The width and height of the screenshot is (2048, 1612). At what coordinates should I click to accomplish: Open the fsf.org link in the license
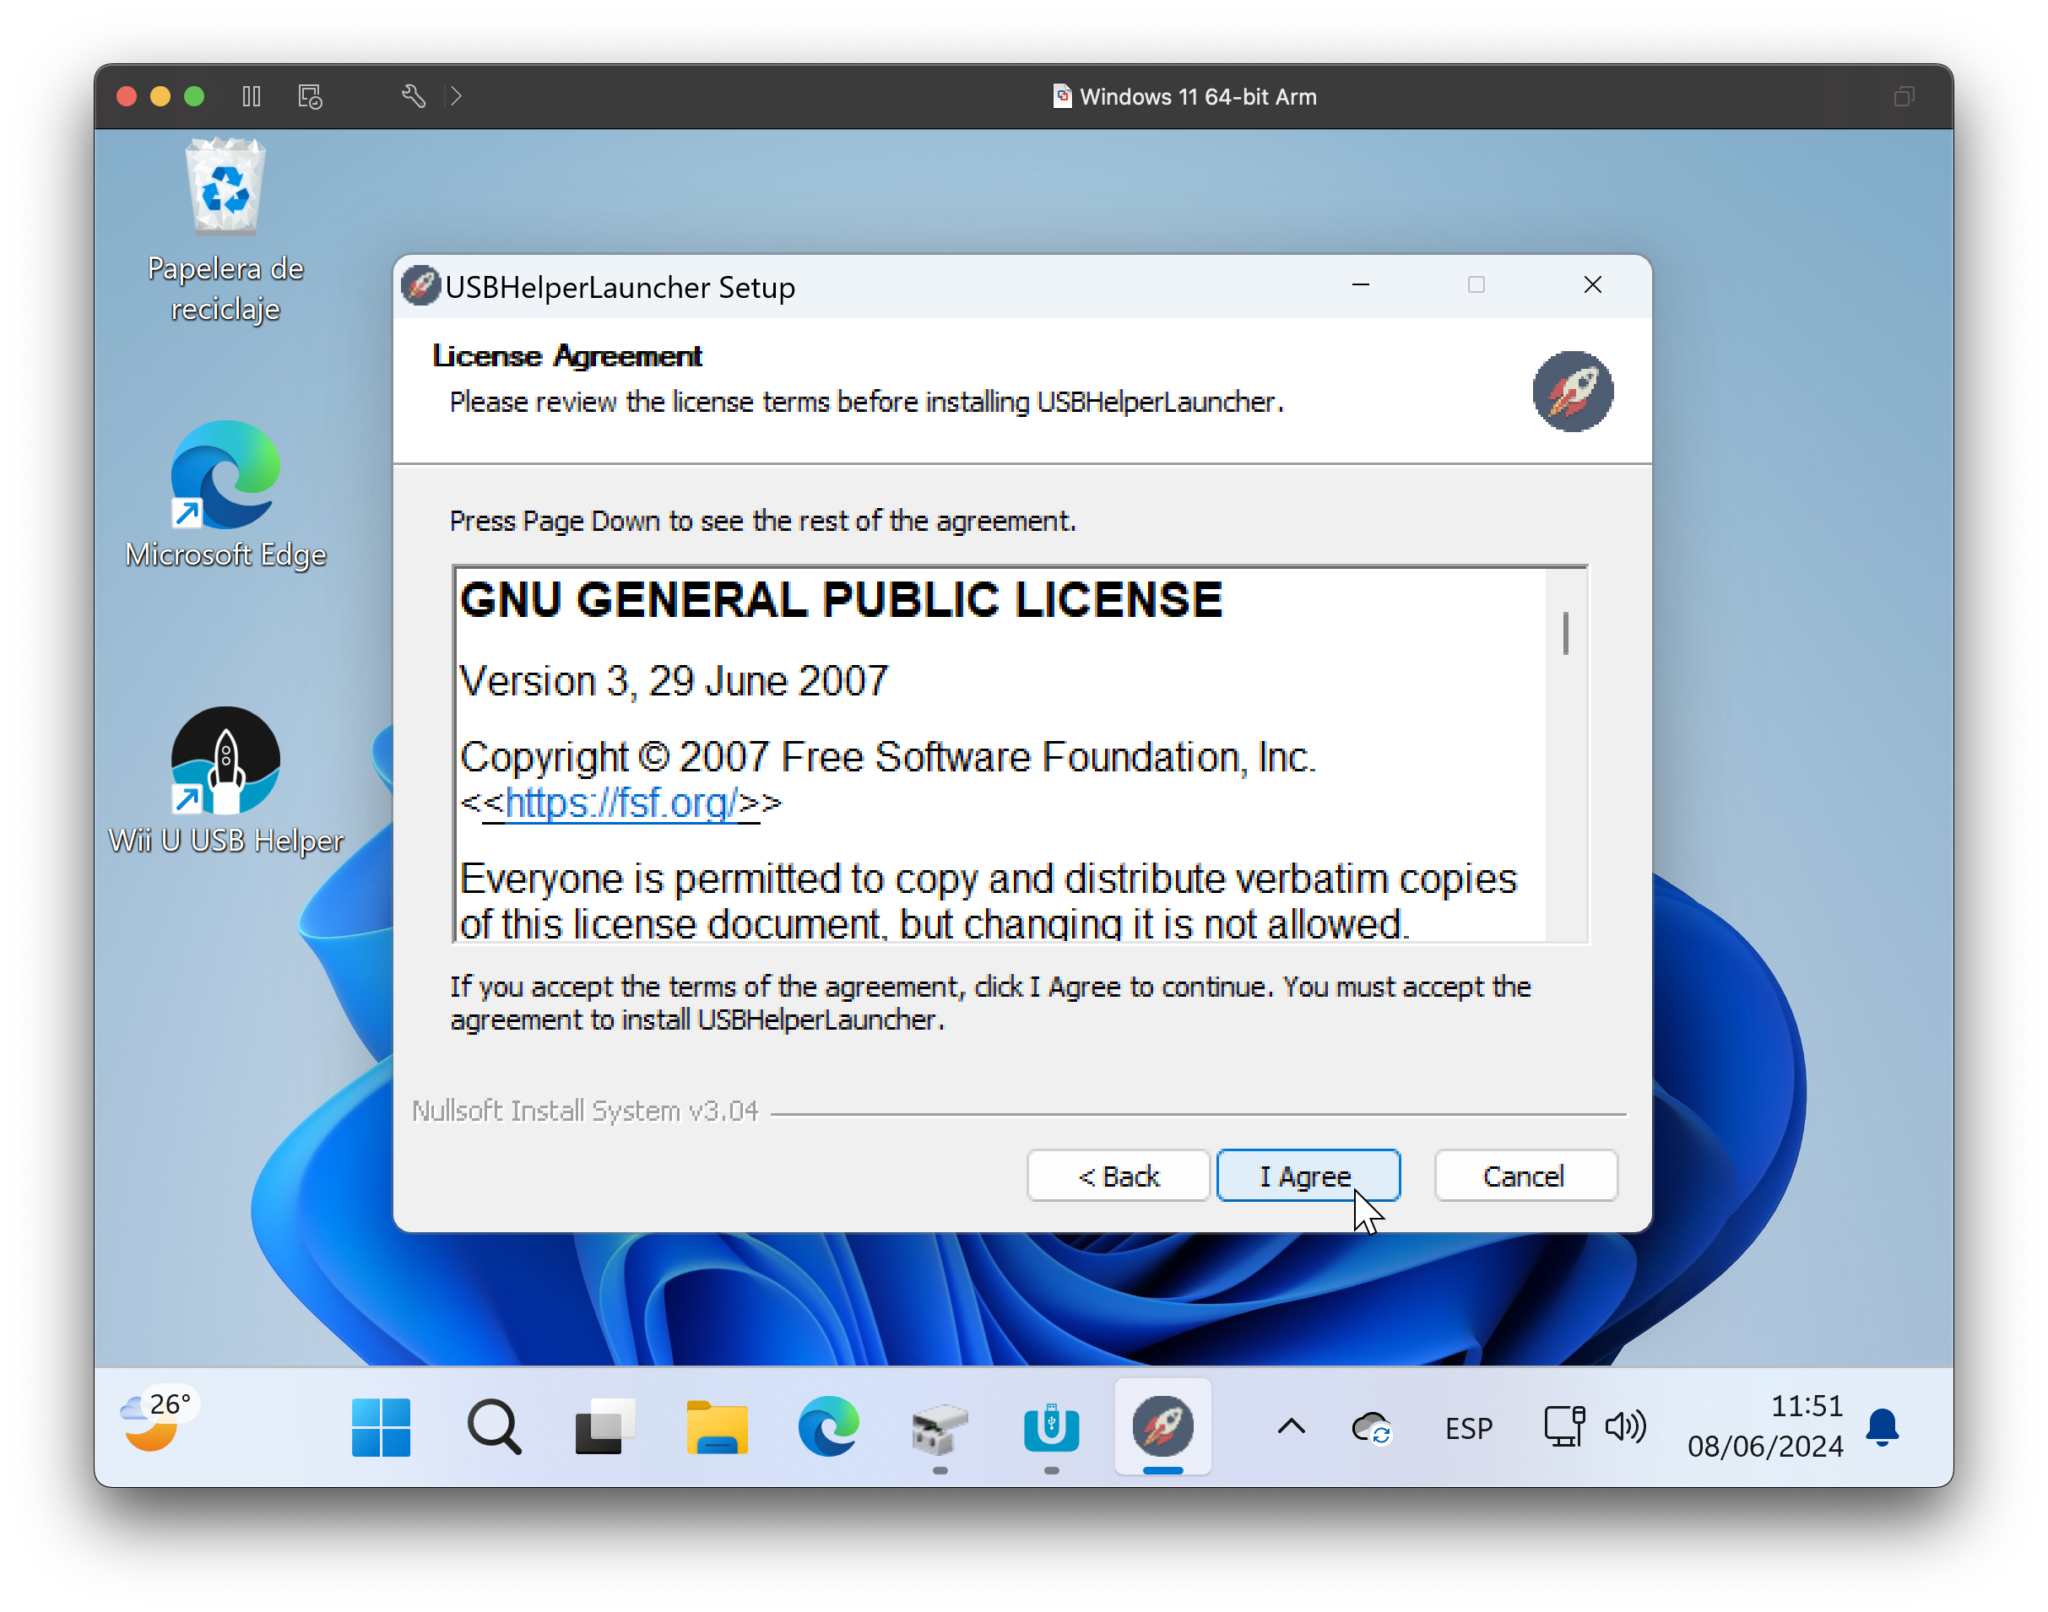(621, 803)
